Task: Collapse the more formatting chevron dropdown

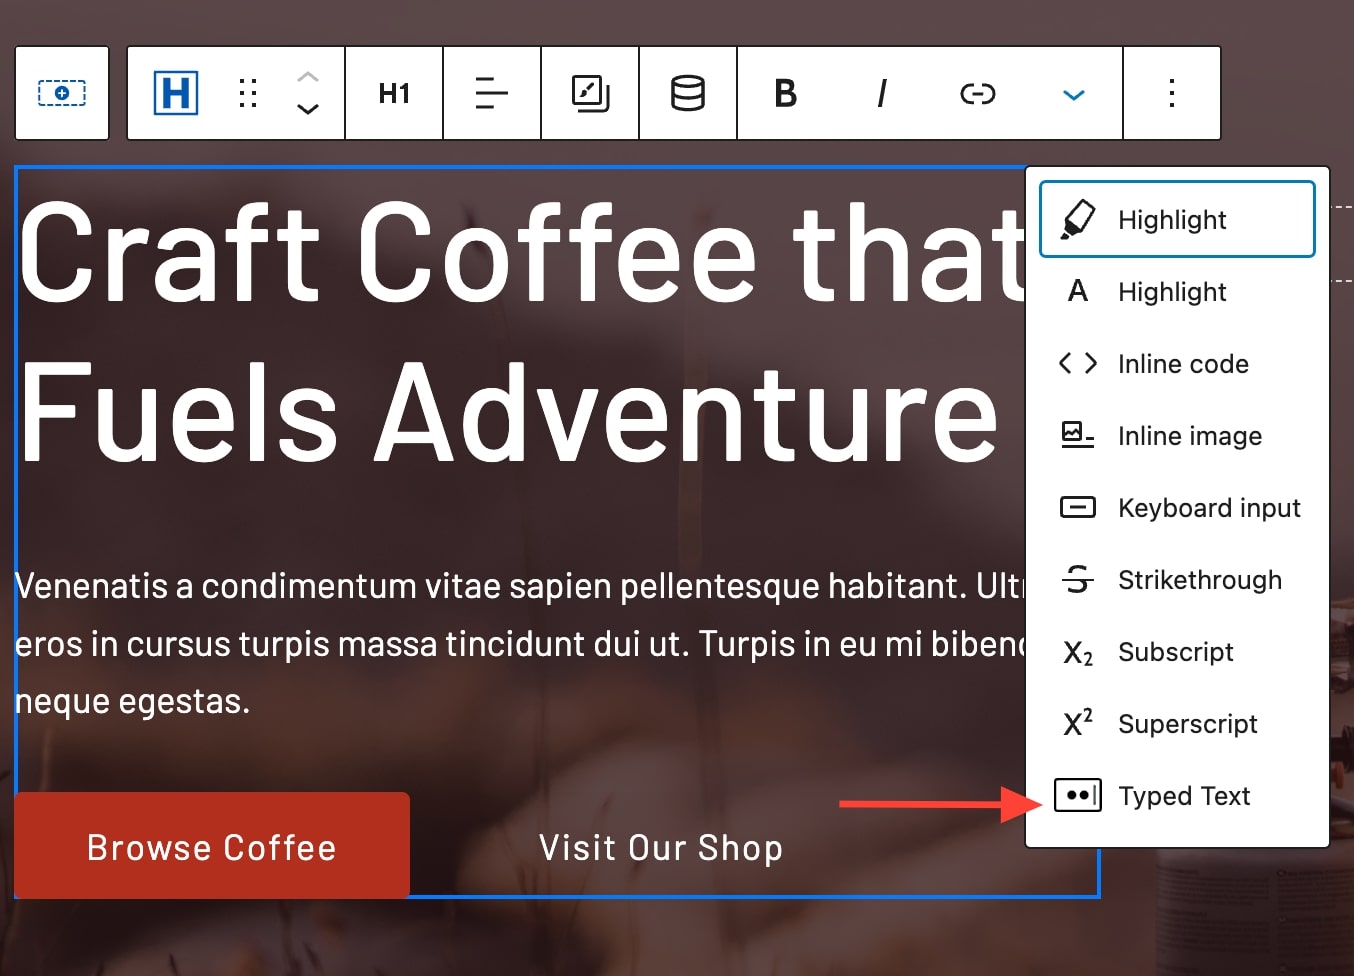Action: (x=1073, y=95)
